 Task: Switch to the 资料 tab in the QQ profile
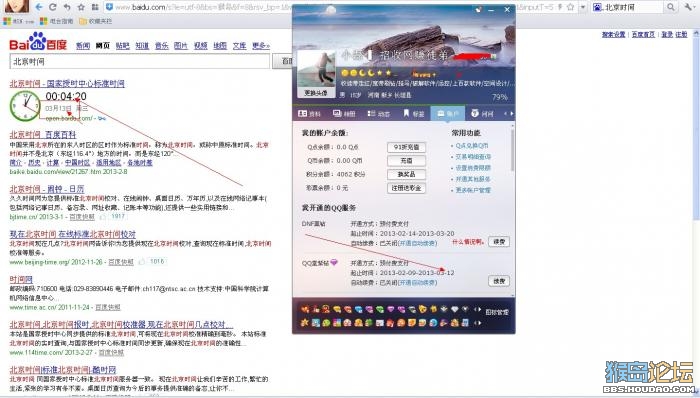click(x=309, y=114)
